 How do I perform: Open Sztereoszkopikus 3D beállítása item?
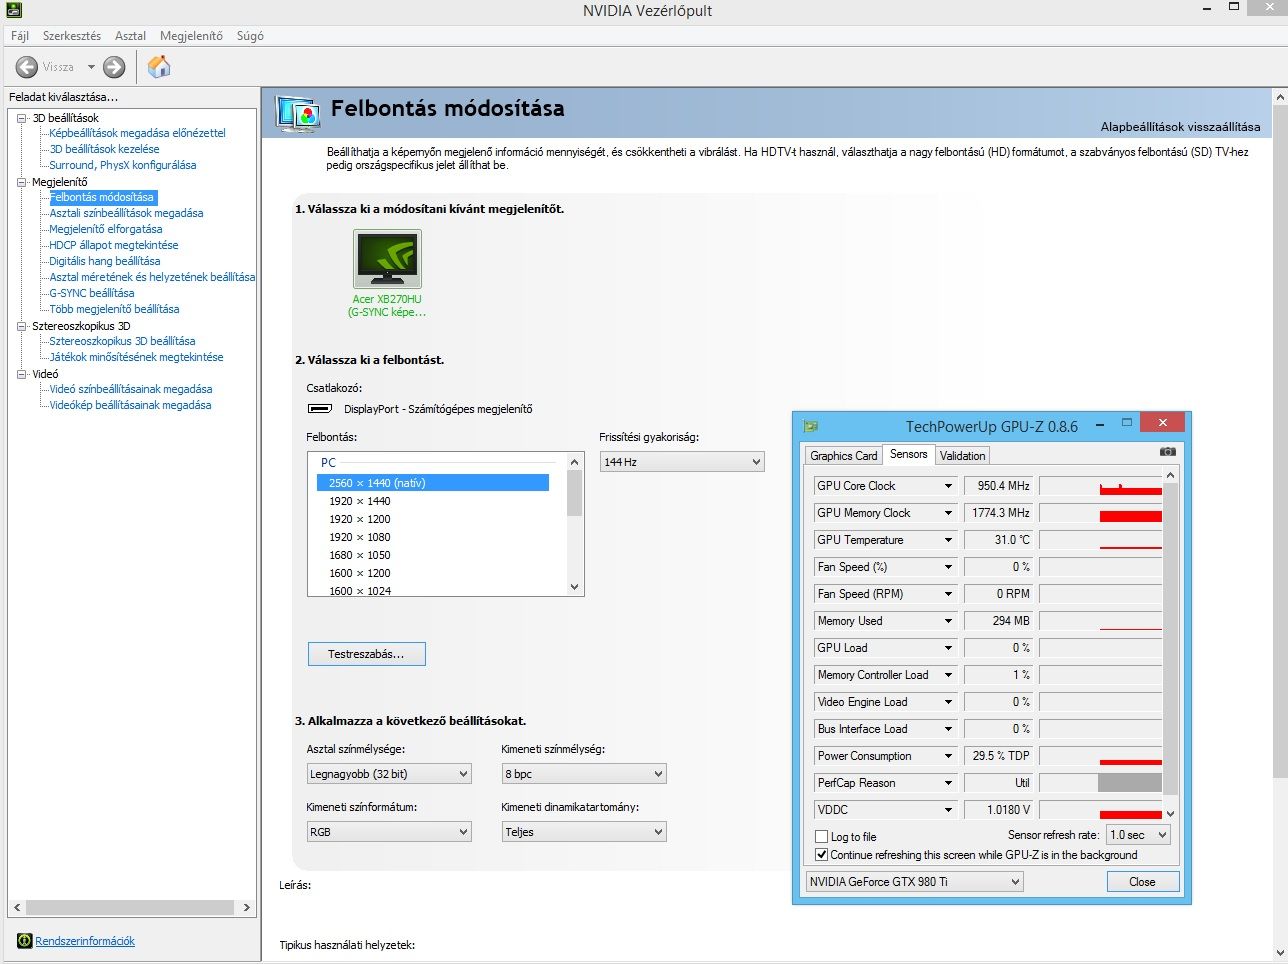[122, 341]
